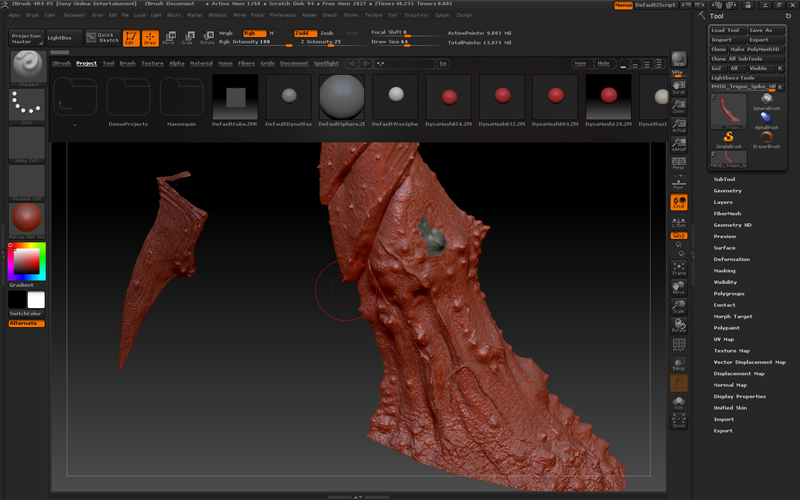Click Save As button
The image size is (800, 500).
[766, 31]
